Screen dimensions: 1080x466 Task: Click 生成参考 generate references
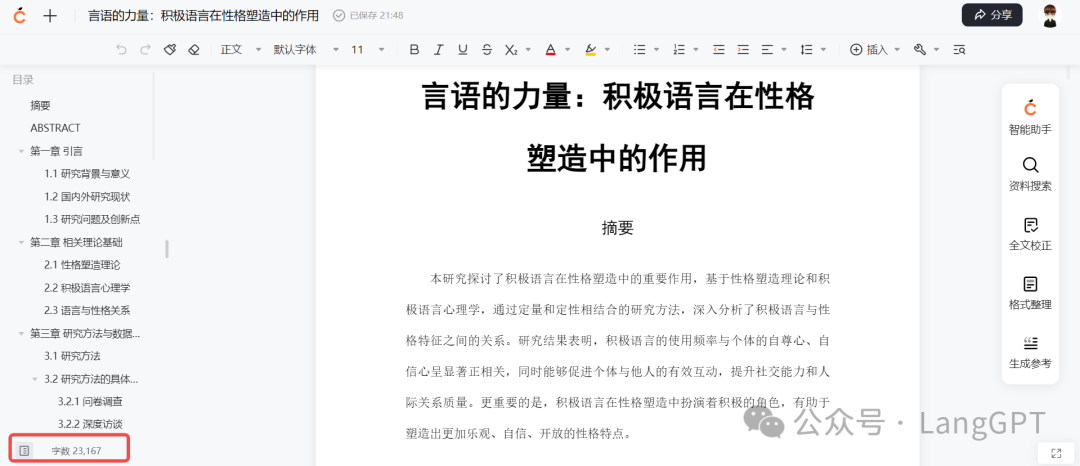pyautogui.click(x=1030, y=352)
